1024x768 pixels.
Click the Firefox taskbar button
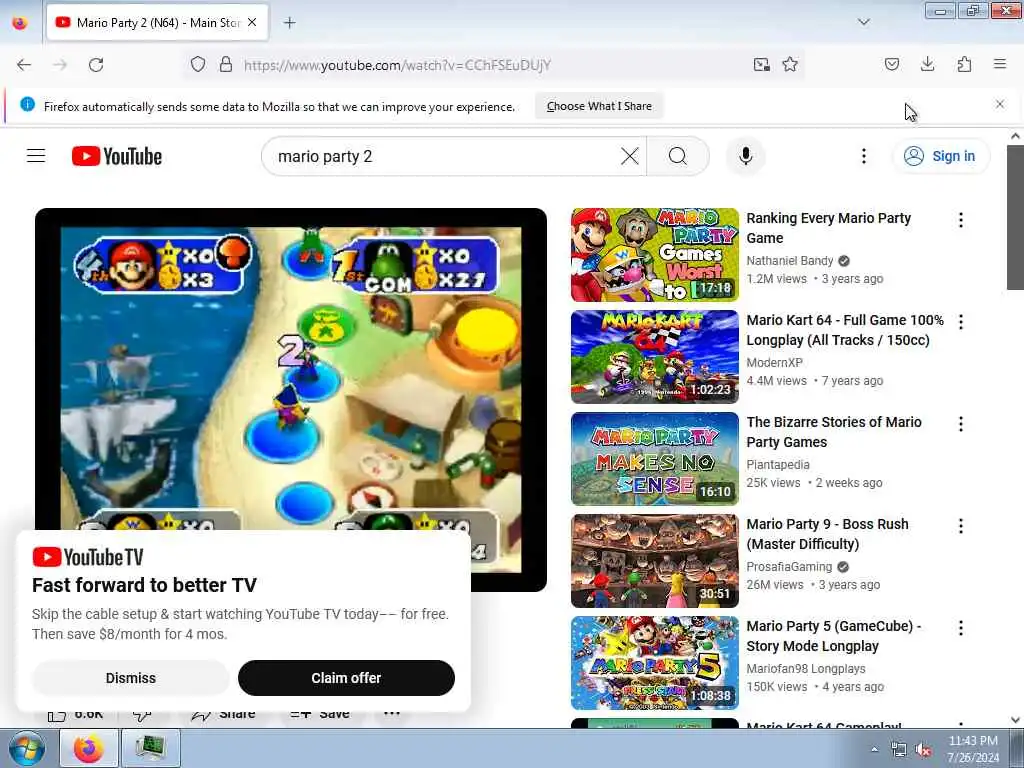pos(88,748)
